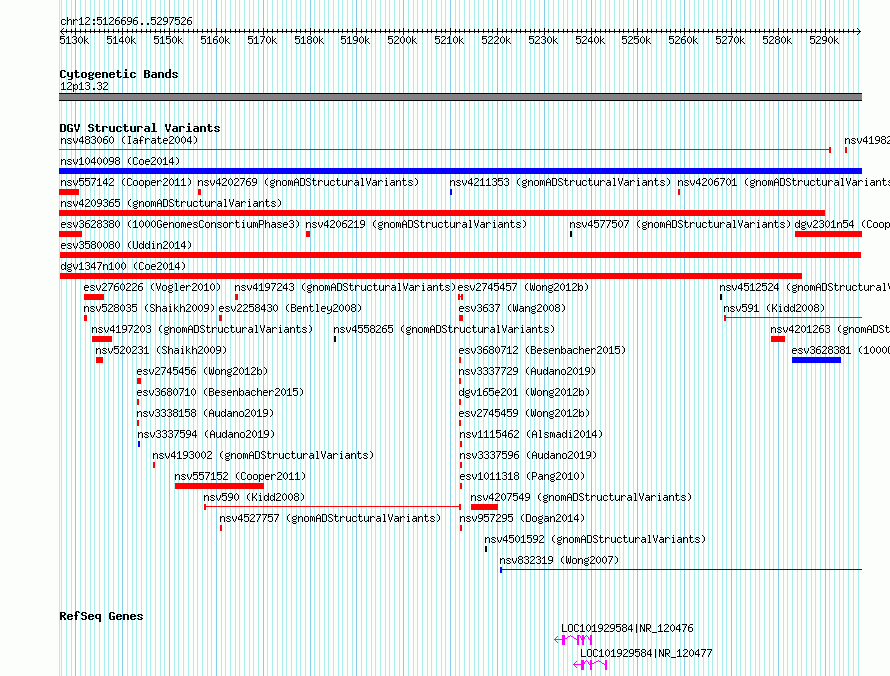Open the nsv528035 (Shaikh2009) label

tap(149, 308)
